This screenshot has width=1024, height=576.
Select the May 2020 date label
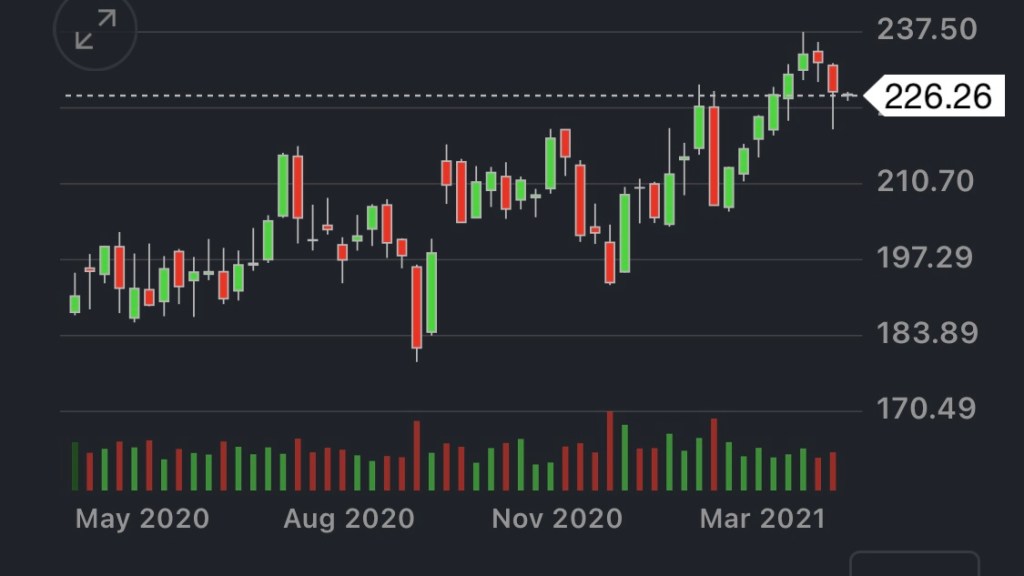(x=142, y=519)
